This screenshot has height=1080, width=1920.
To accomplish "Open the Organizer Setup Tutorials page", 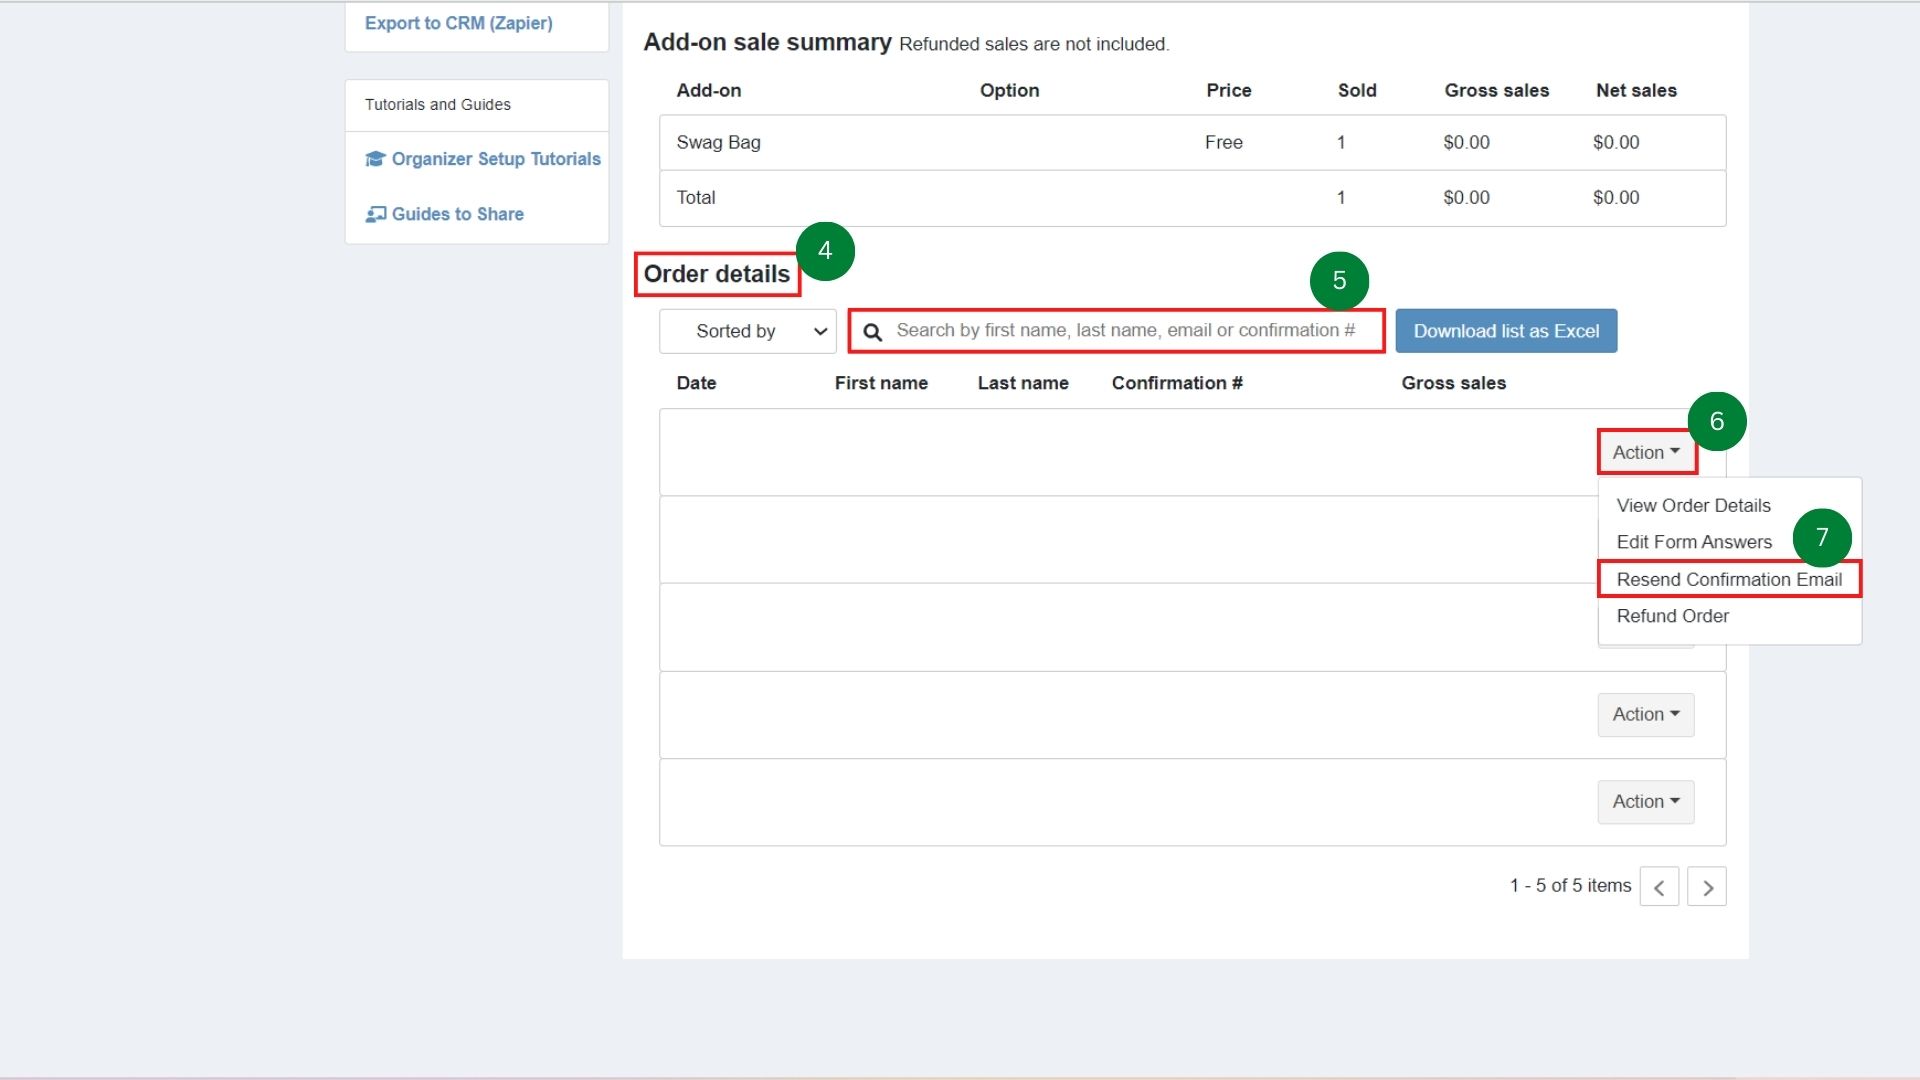I will click(494, 159).
